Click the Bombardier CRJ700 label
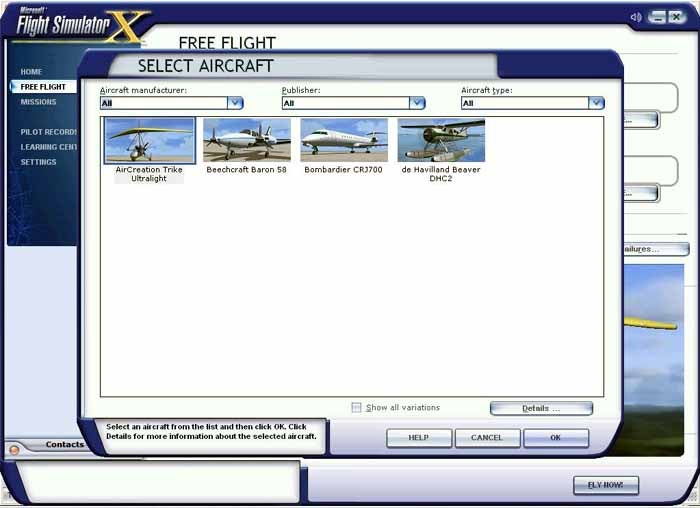 coord(343,170)
